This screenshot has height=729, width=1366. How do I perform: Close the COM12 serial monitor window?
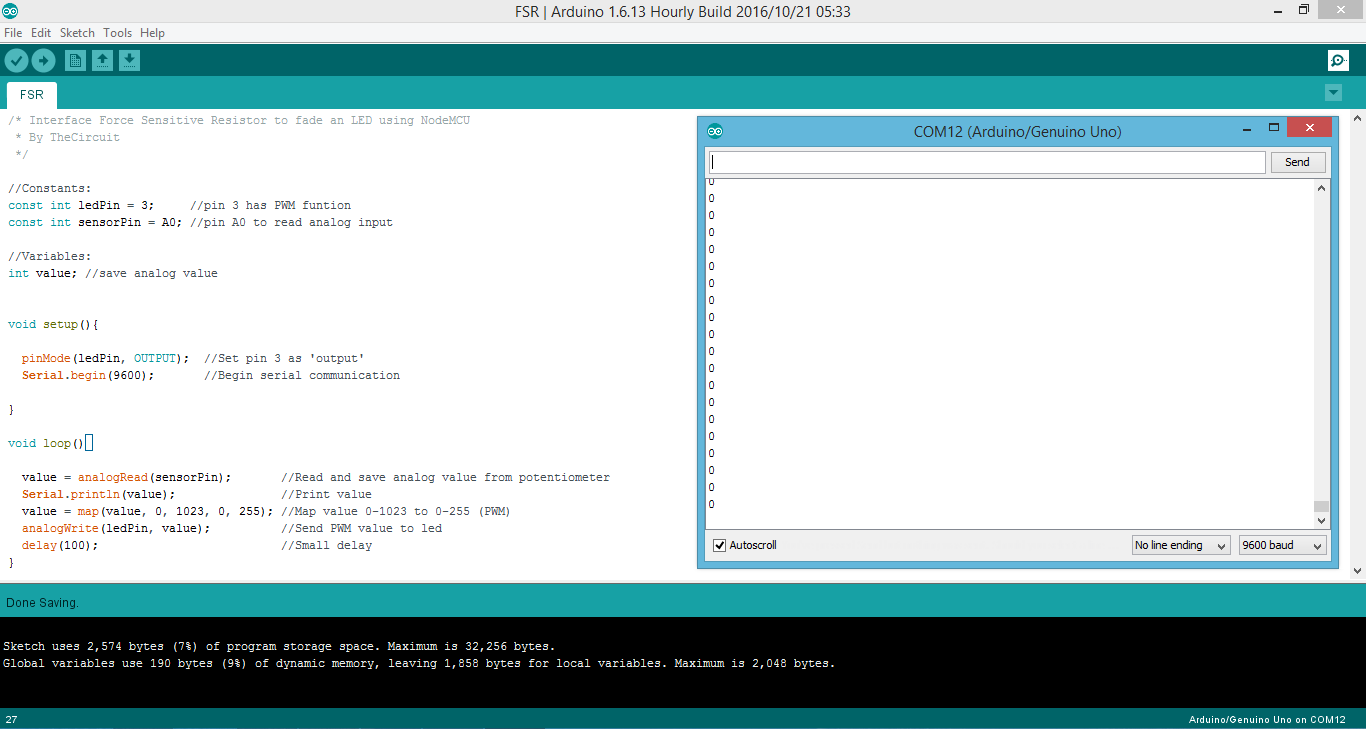[x=1309, y=128]
